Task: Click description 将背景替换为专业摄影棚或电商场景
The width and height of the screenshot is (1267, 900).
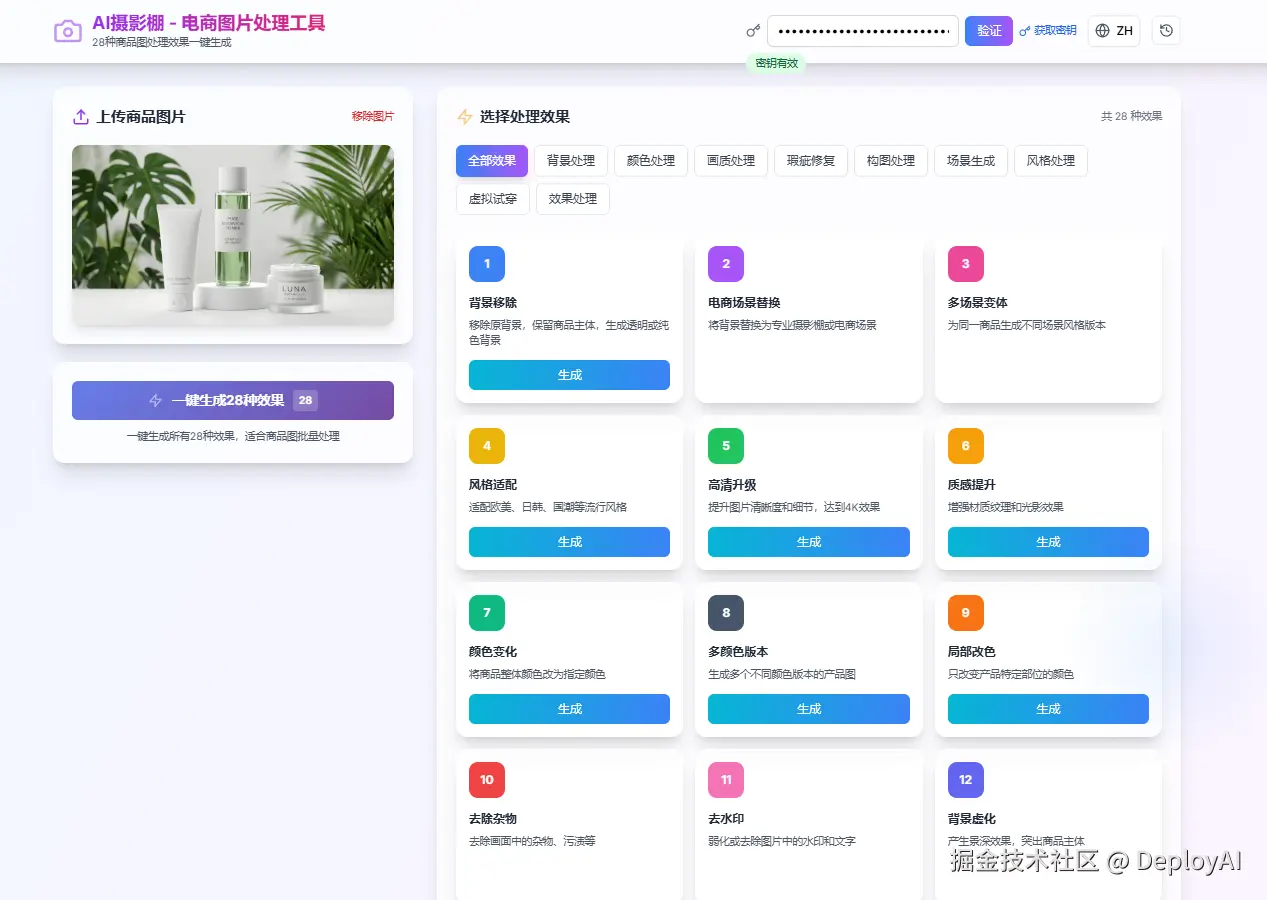Action: click(x=792, y=325)
